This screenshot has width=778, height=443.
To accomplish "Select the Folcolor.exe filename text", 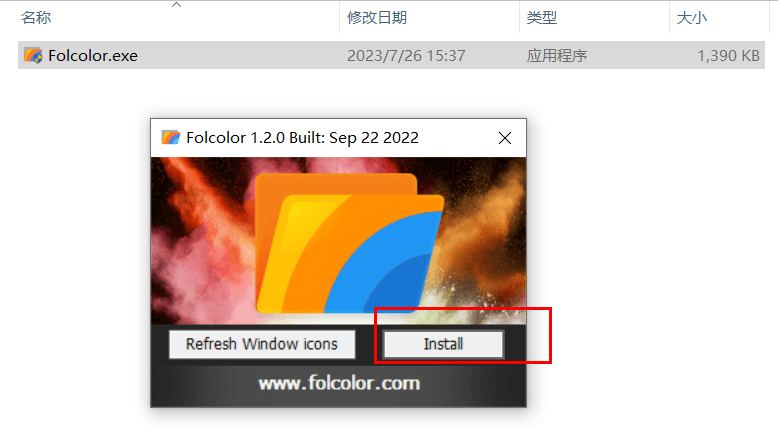I will coord(93,56).
